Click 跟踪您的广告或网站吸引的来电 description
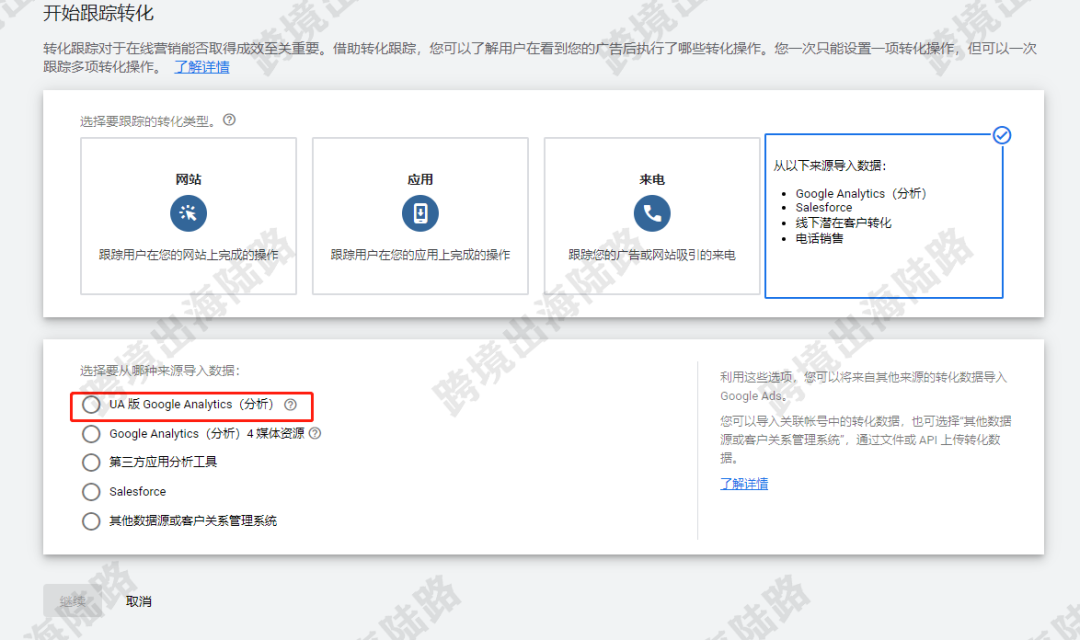This screenshot has width=1080, height=640. 652,255
